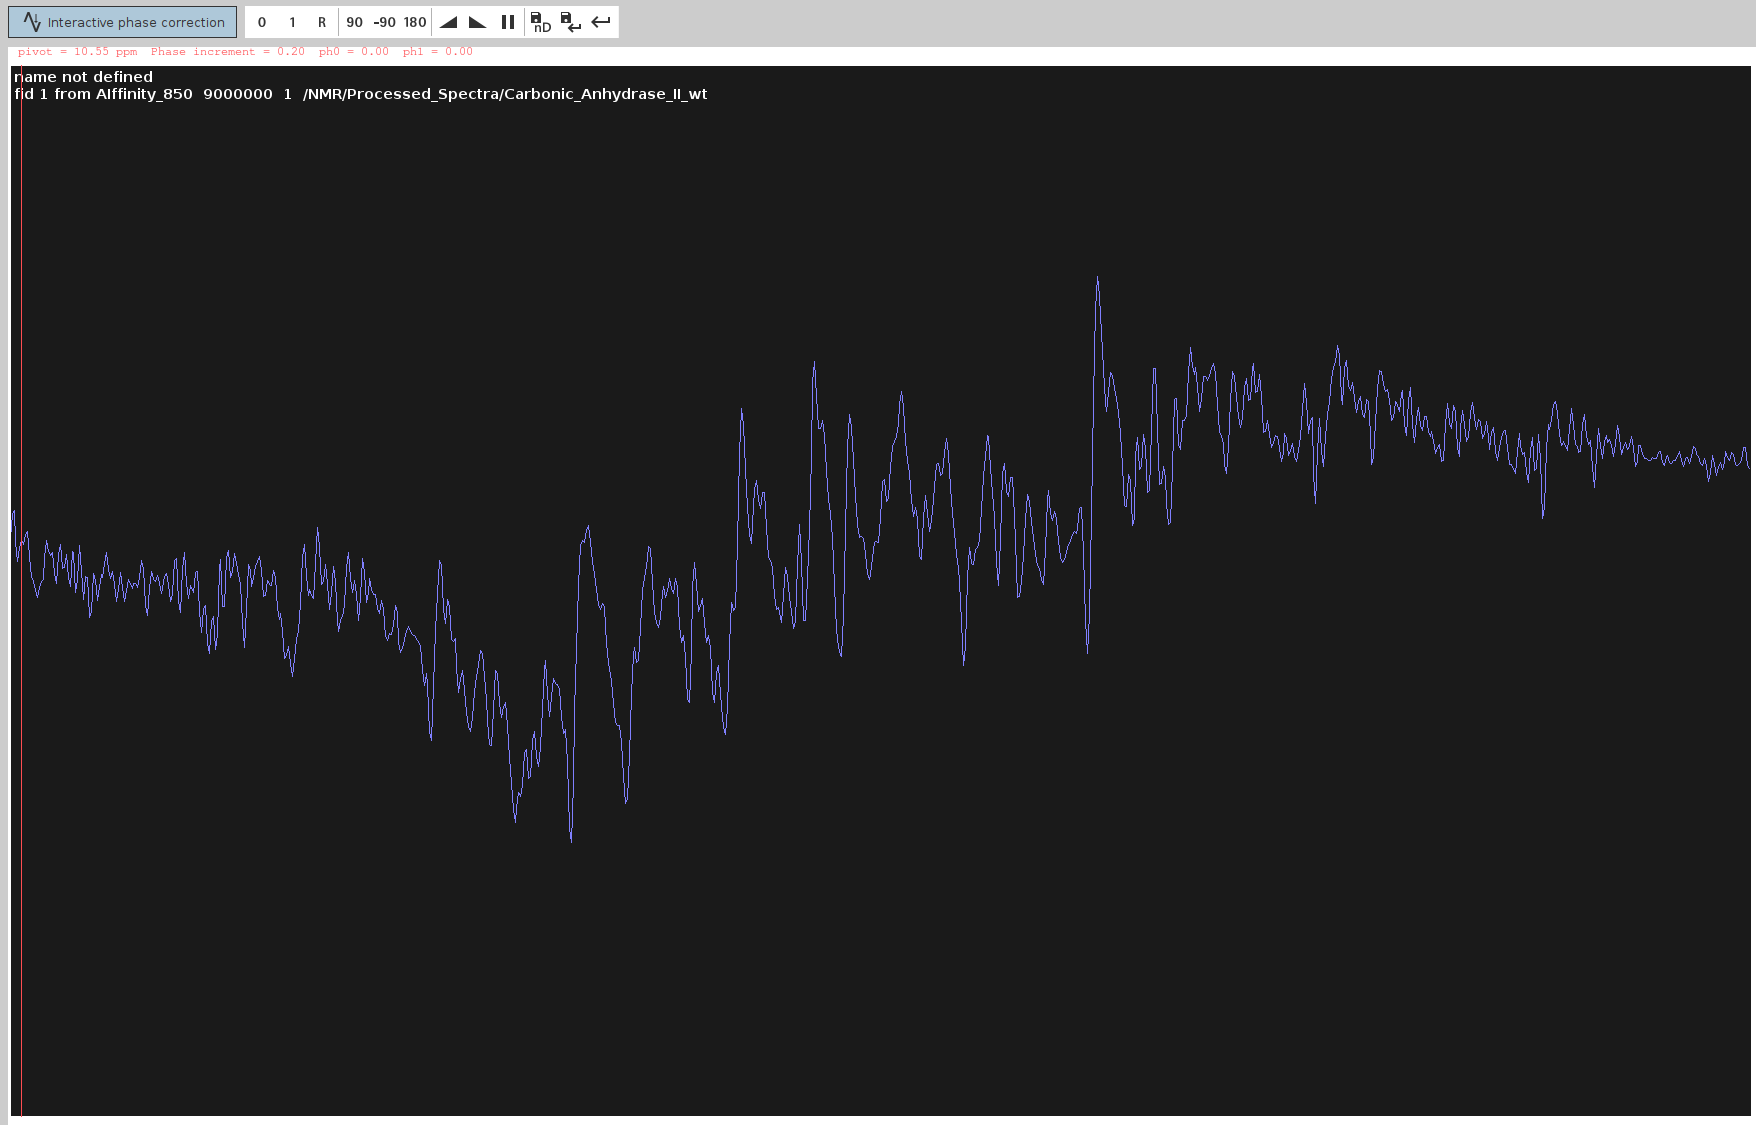Reset phase values with the R button
The image size is (1756, 1125).
pos(322,22)
